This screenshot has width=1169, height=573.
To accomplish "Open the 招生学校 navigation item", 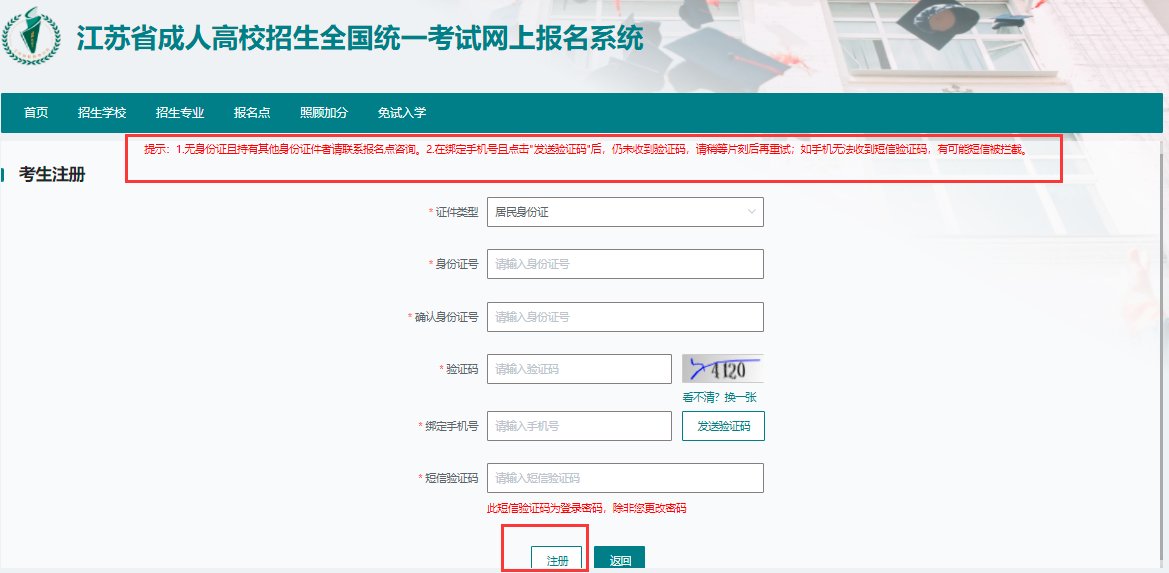I will [x=102, y=112].
